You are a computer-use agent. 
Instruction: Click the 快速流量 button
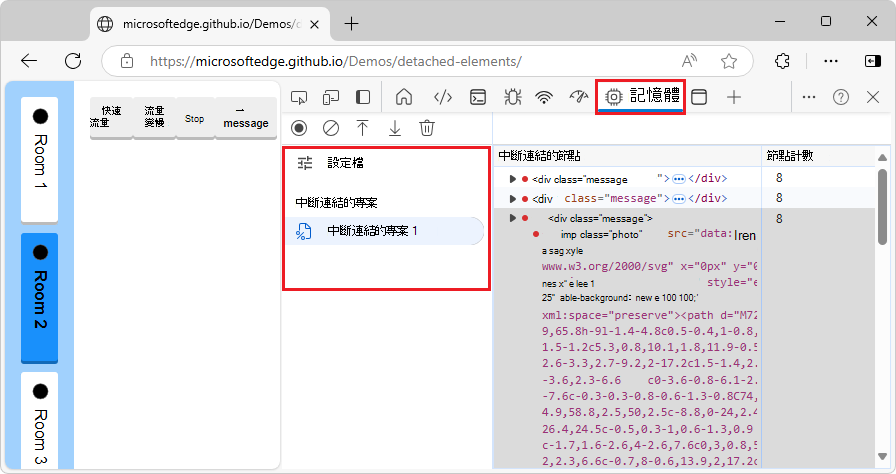[x=111, y=117]
